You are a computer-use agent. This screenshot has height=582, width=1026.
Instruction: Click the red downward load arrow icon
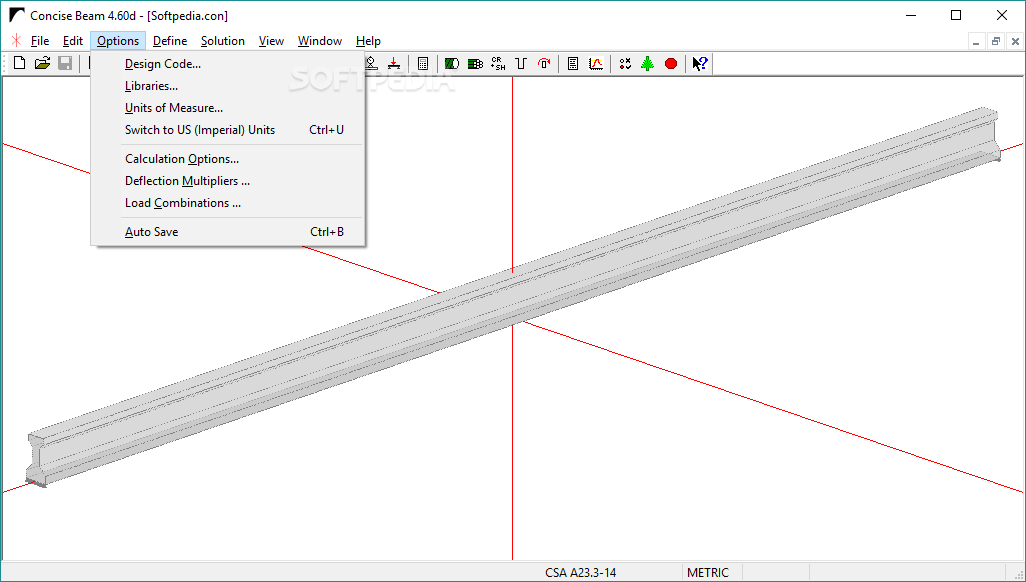pos(394,64)
